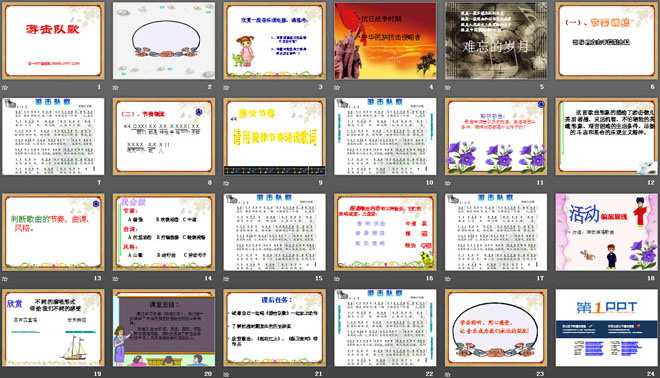
Task: Click the animation star under slide 1
Action: [5, 88]
